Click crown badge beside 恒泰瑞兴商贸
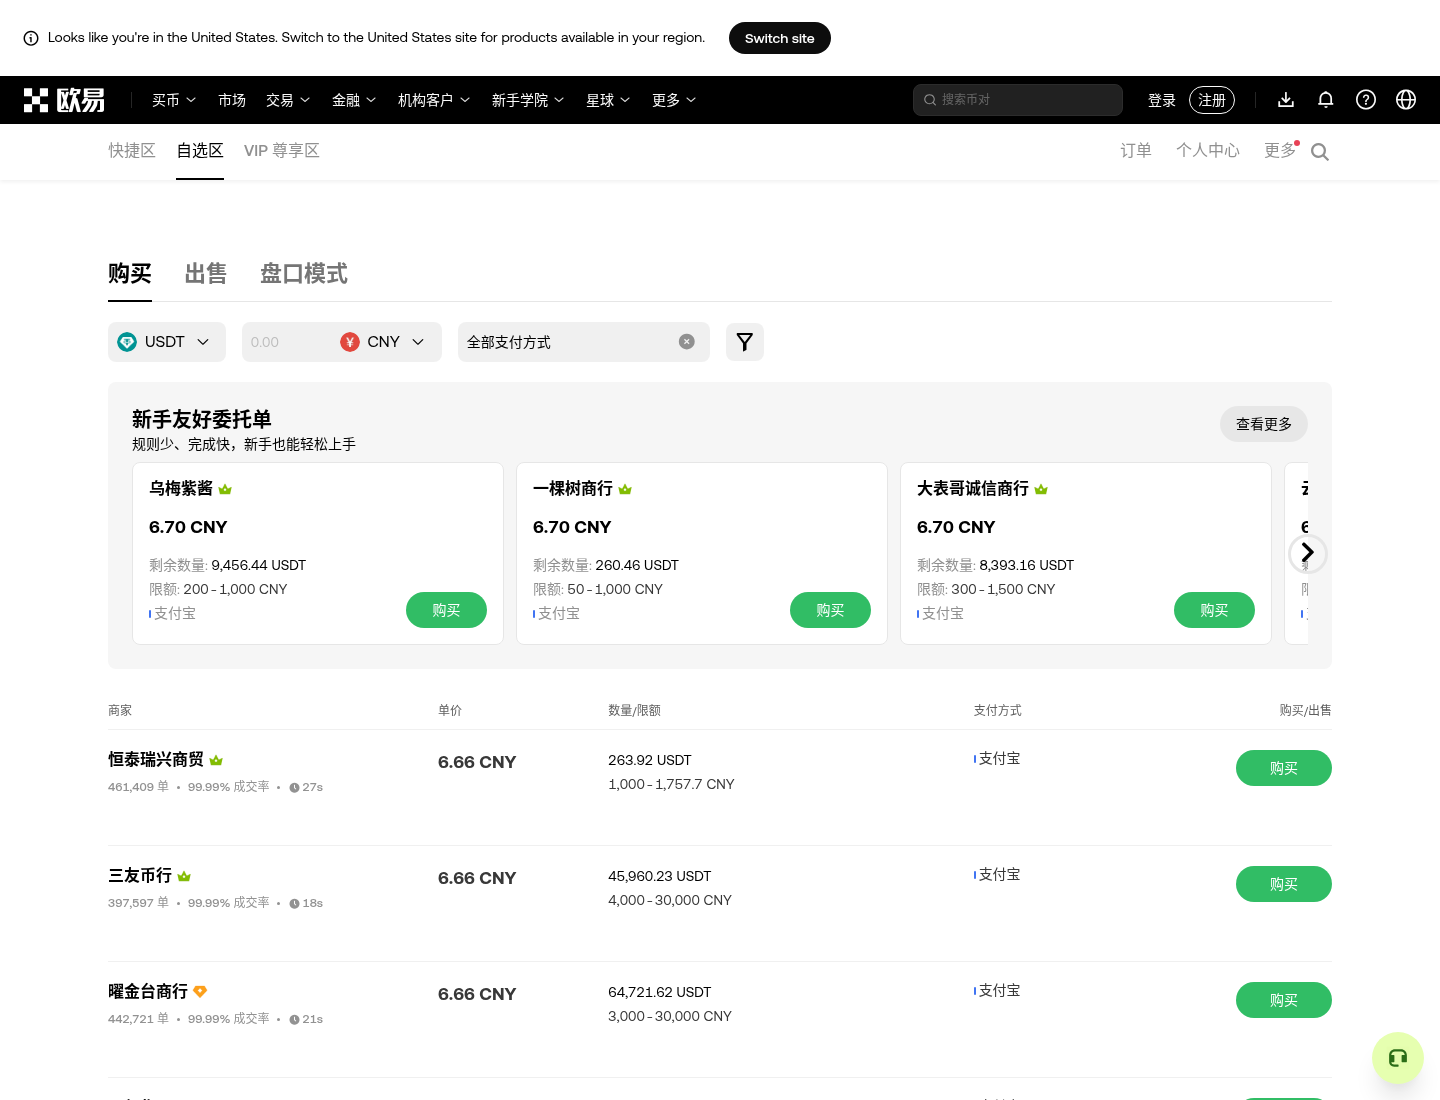The width and height of the screenshot is (1440, 1100). (216, 760)
